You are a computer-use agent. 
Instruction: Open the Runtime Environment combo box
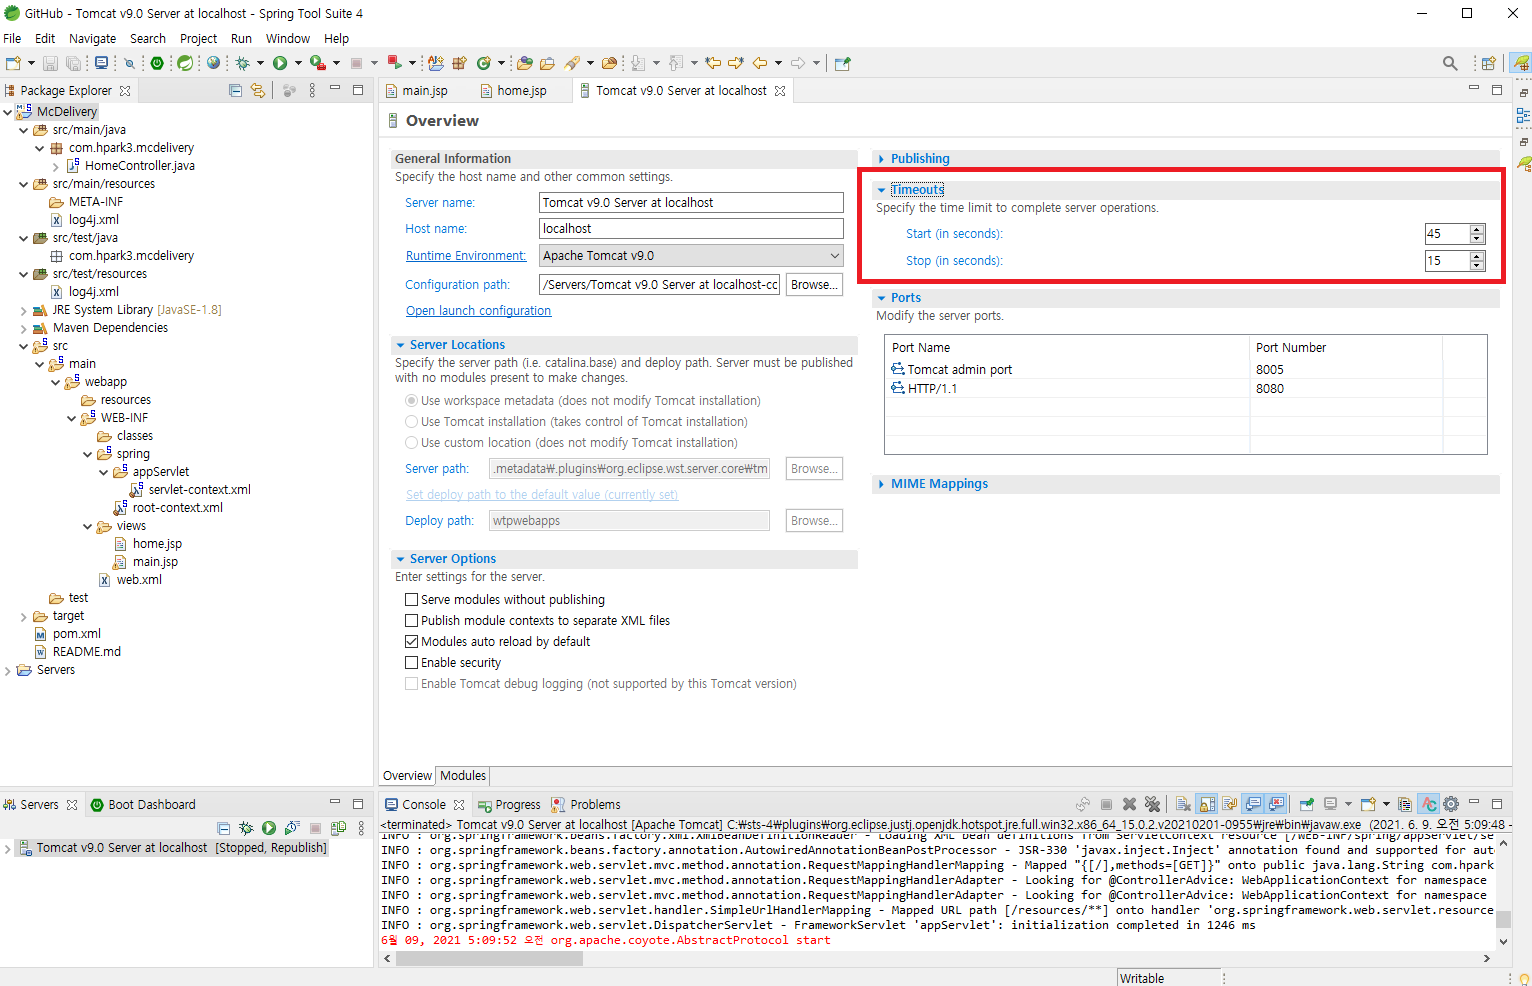[x=691, y=256]
